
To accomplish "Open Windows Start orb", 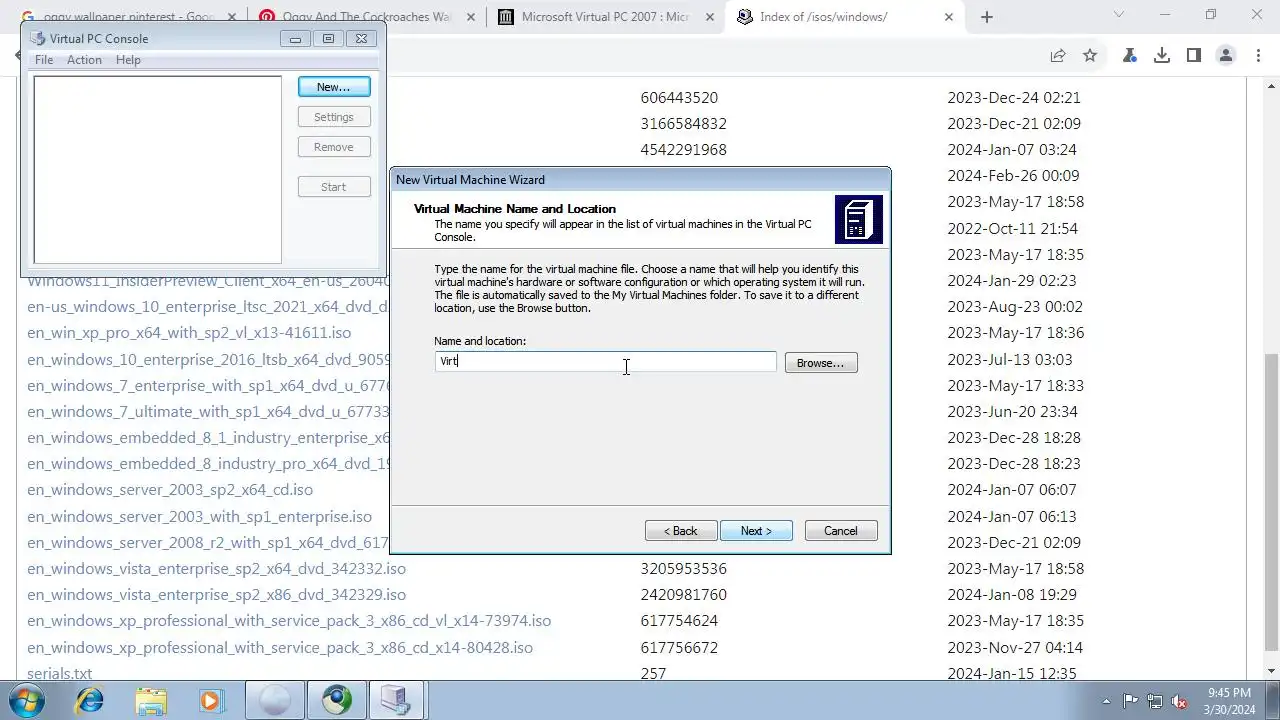I will pyautogui.click(x=27, y=701).
